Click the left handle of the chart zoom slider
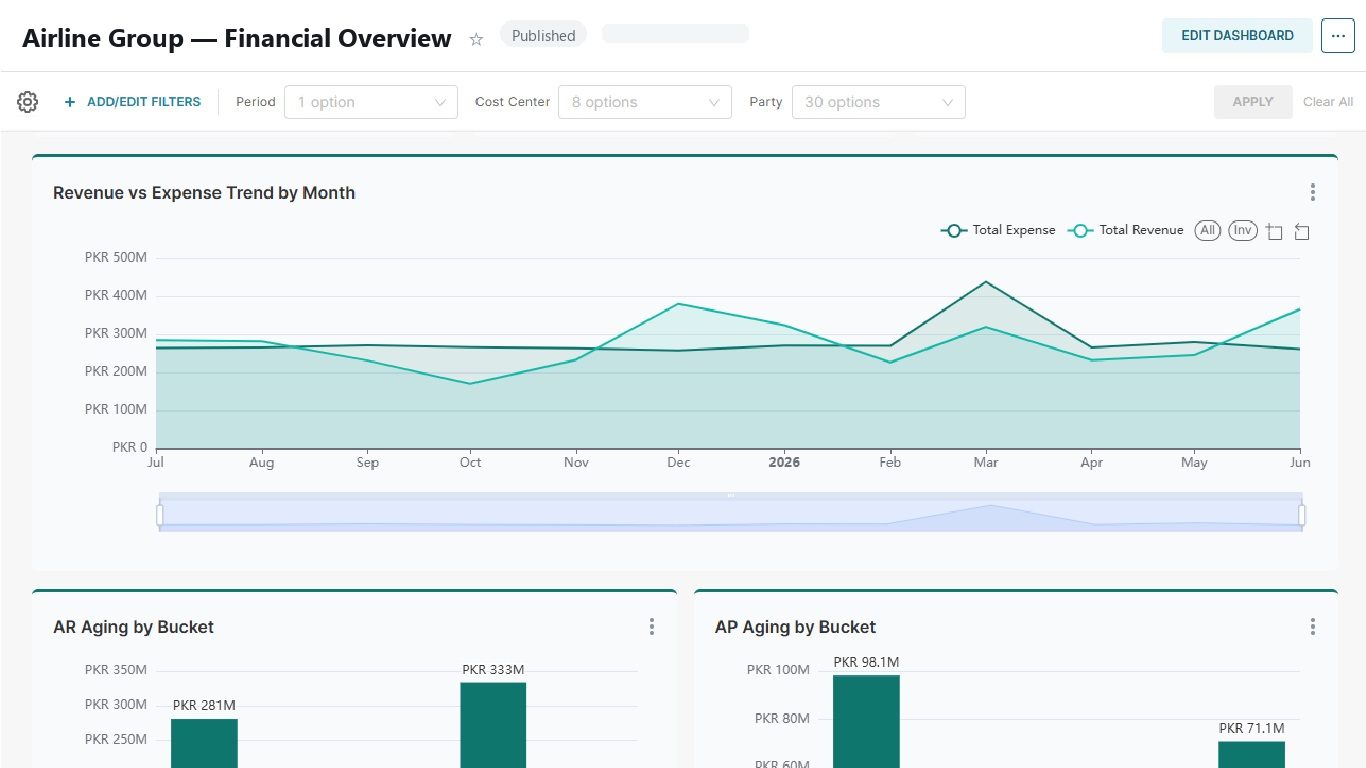This screenshot has width=1366, height=768. click(x=159, y=514)
